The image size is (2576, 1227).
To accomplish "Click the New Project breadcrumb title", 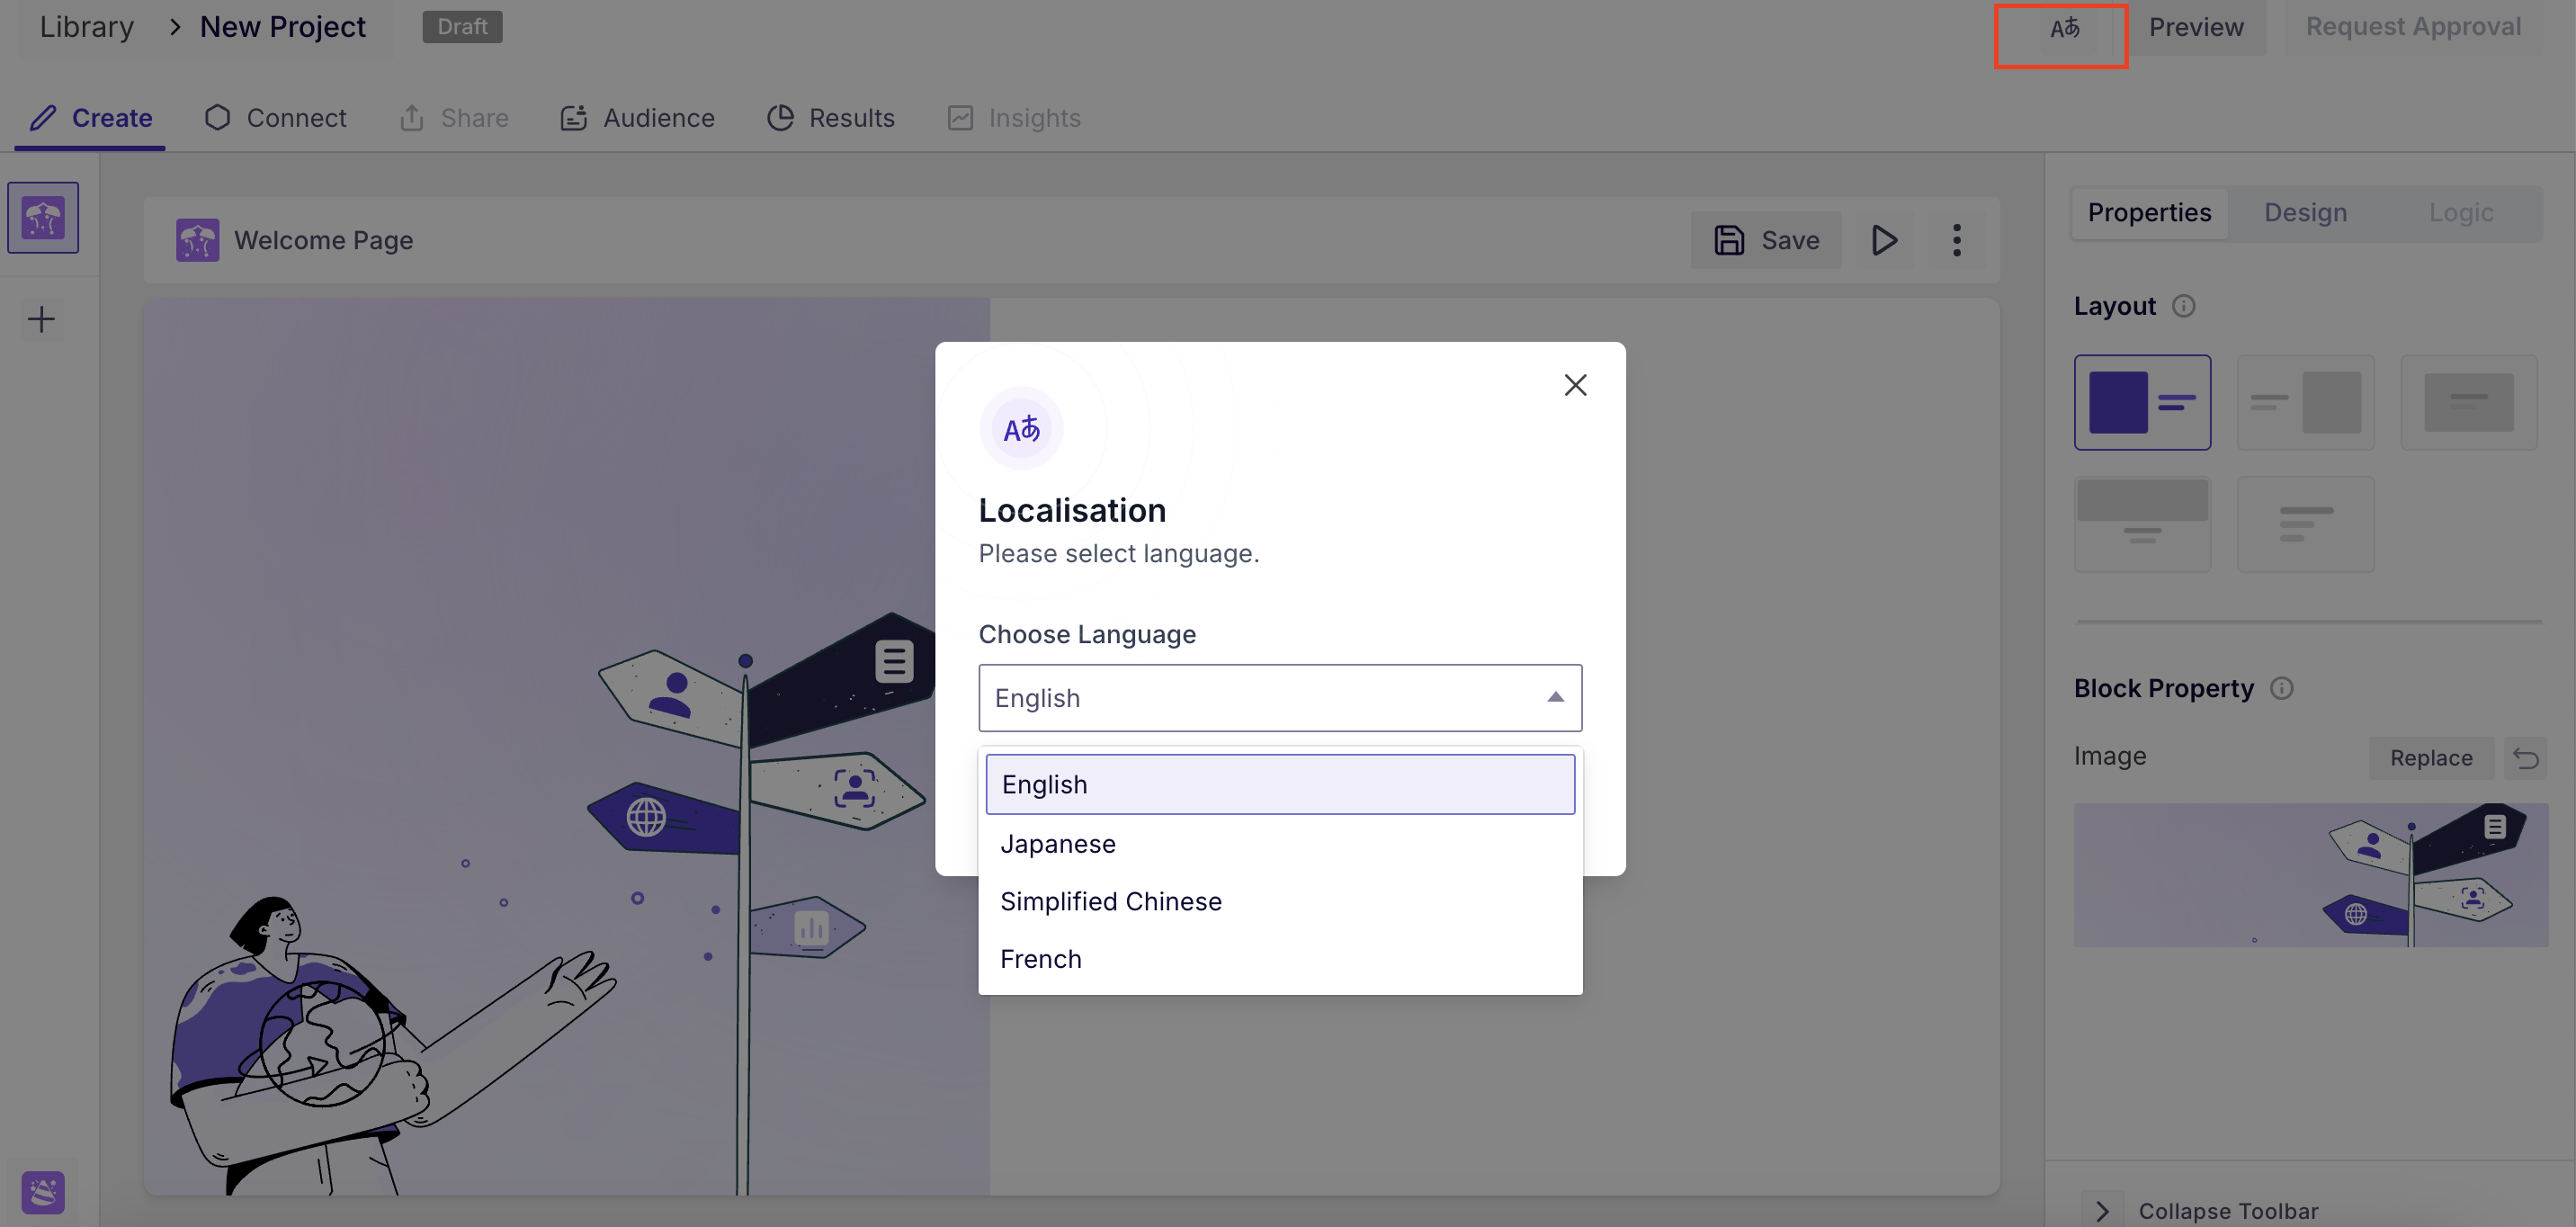I will pyautogui.click(x=283, y=27).
